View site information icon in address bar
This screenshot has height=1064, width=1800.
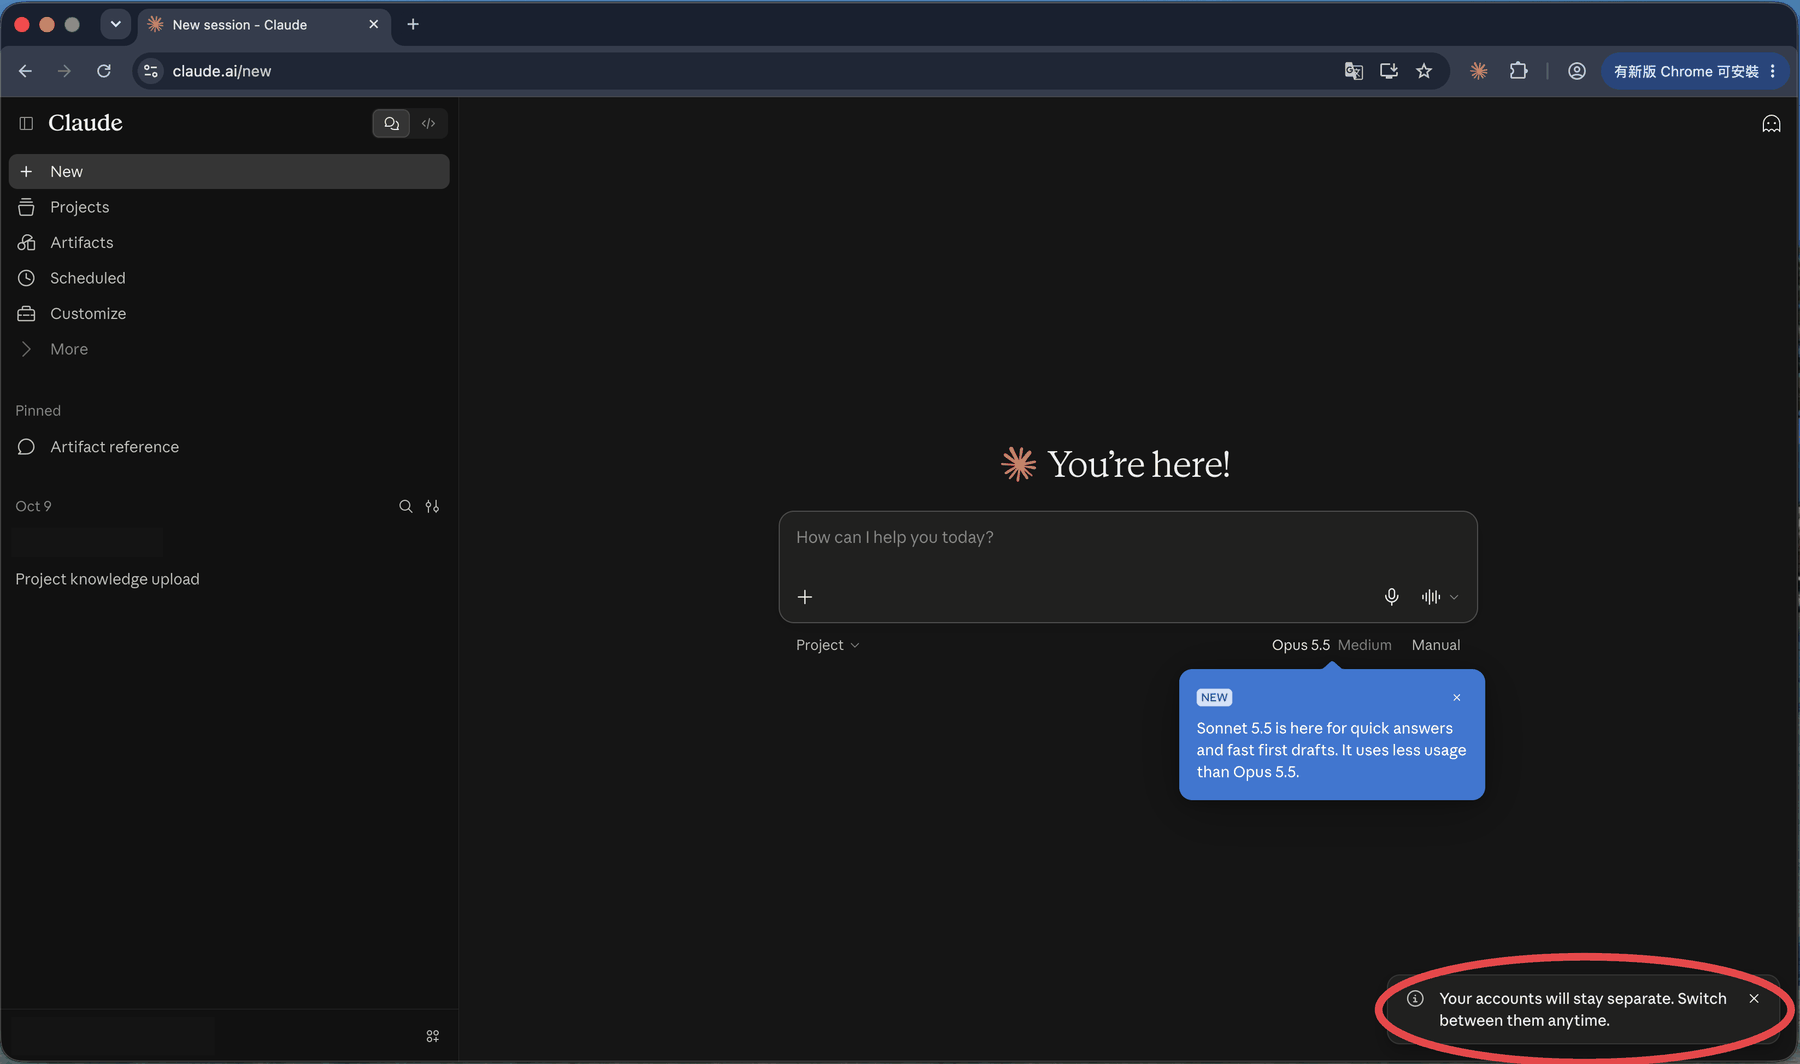[x=151, y=71]
